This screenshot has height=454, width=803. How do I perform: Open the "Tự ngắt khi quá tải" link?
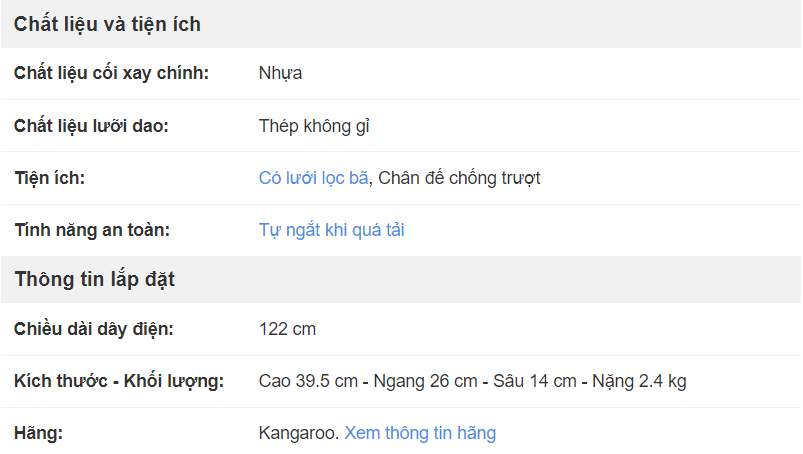[331, 230]
